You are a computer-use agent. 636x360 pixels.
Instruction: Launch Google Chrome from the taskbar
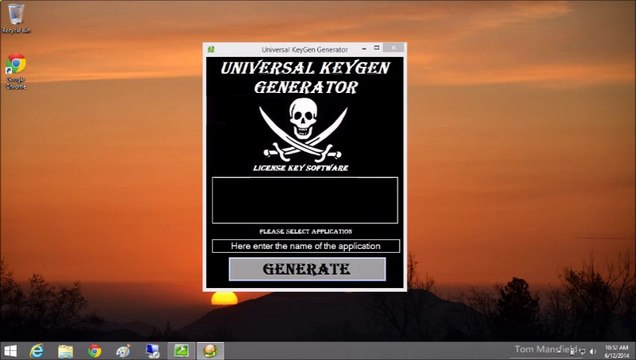click(x=95, y=351)
